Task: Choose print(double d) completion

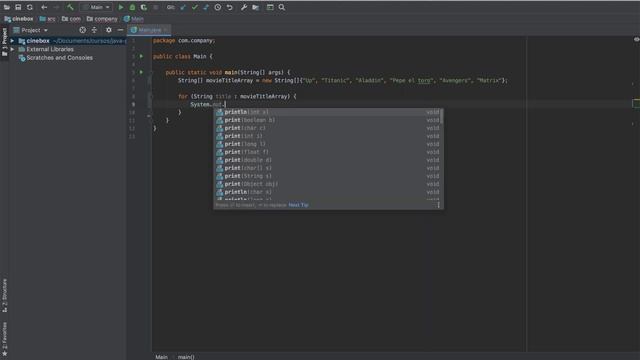Action: click(328, 160)
